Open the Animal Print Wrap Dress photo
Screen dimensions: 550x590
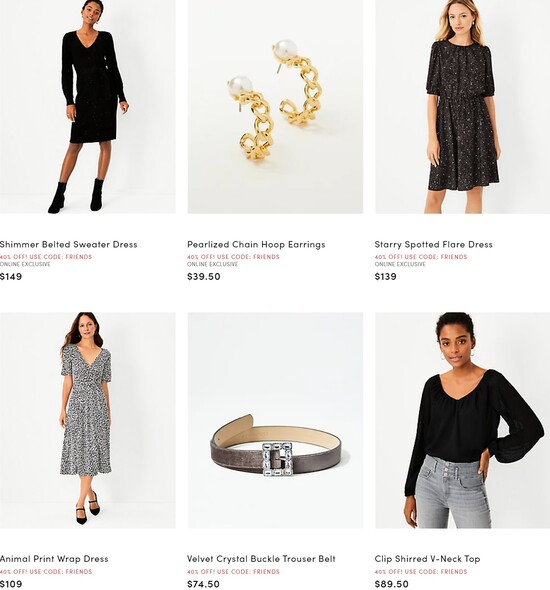[x=88, y=420]
